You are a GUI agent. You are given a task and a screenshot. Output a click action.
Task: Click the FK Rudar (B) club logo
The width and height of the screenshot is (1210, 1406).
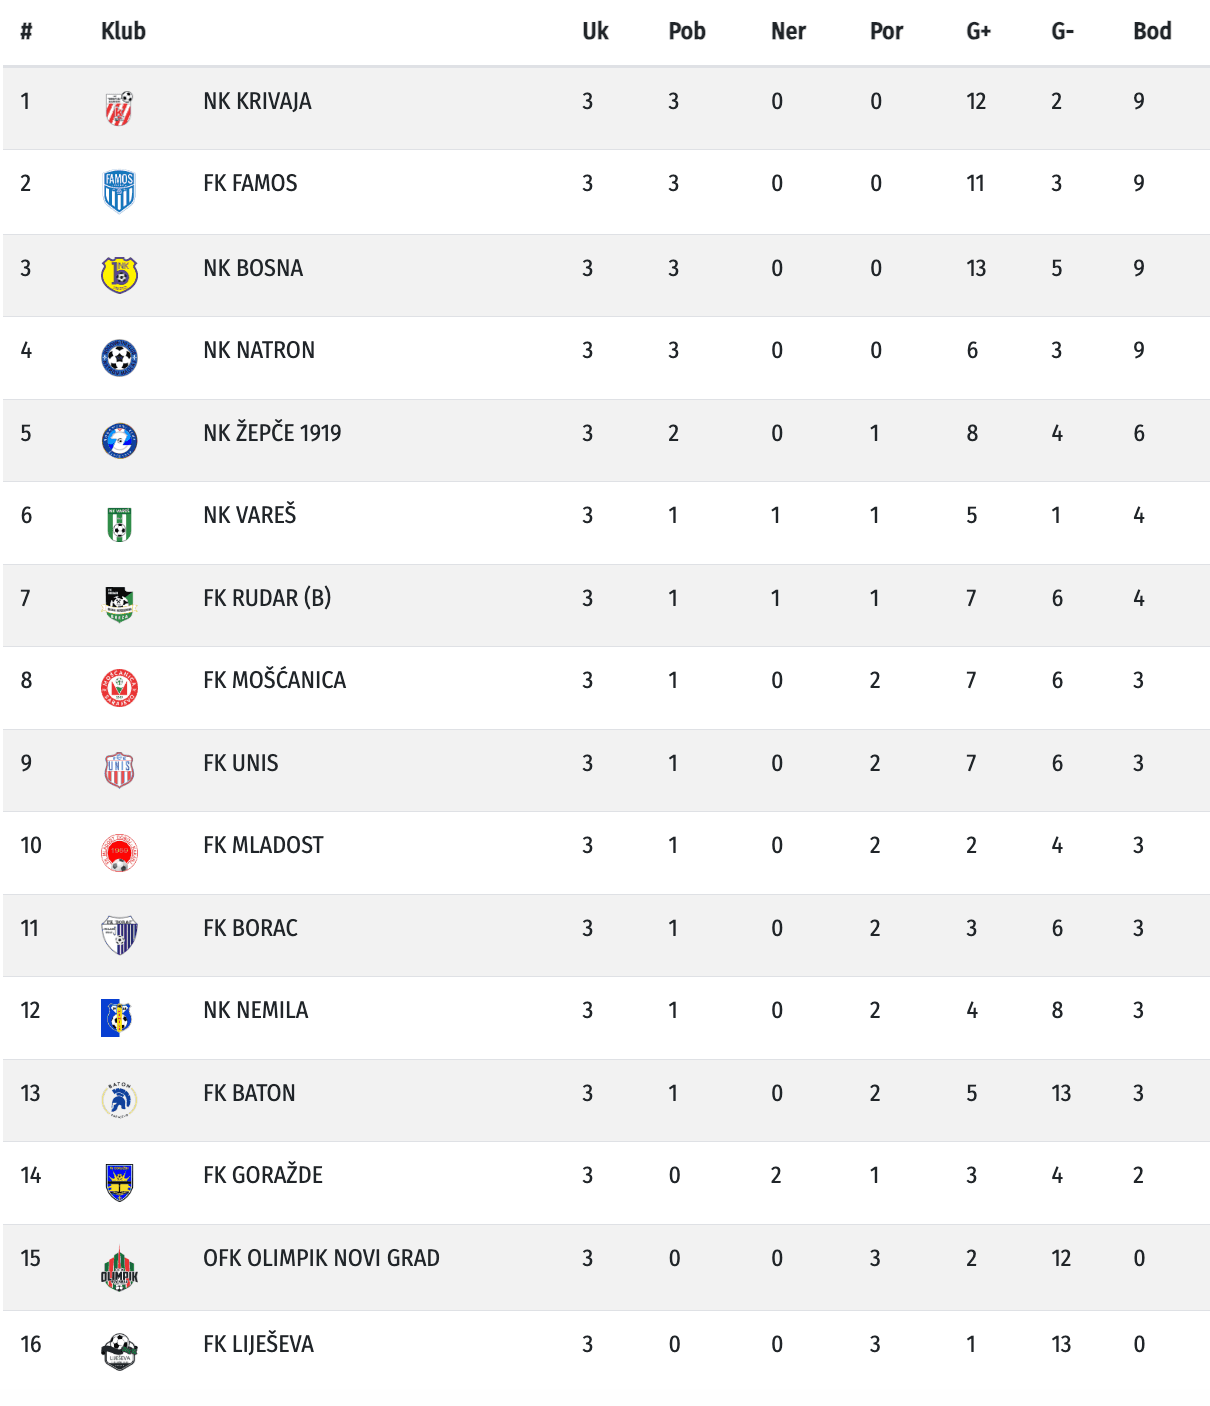click(119, 604)
